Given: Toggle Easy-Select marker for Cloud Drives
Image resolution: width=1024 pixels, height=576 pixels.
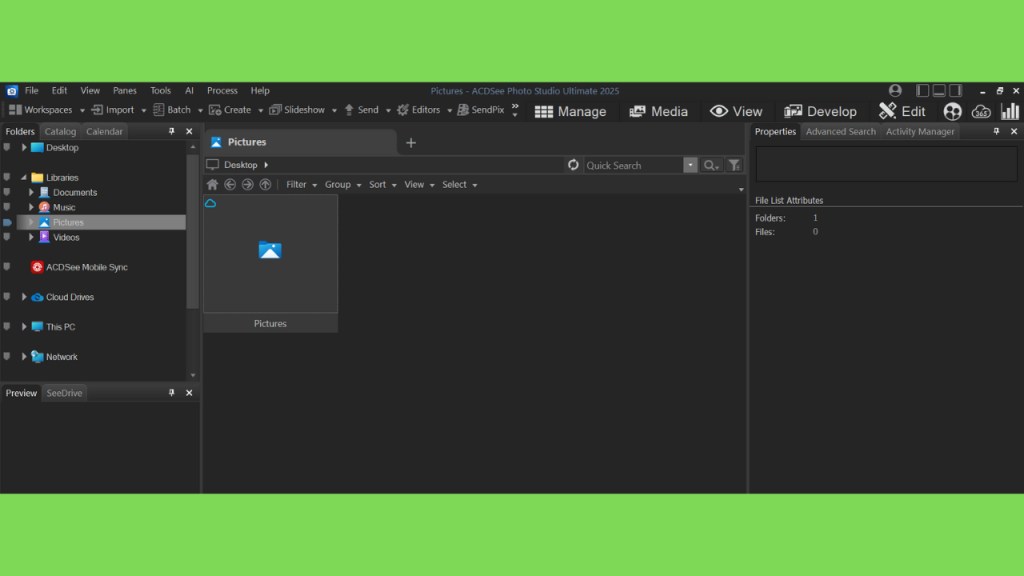Looking at the screenshot, I should click(x=7, y=297).
